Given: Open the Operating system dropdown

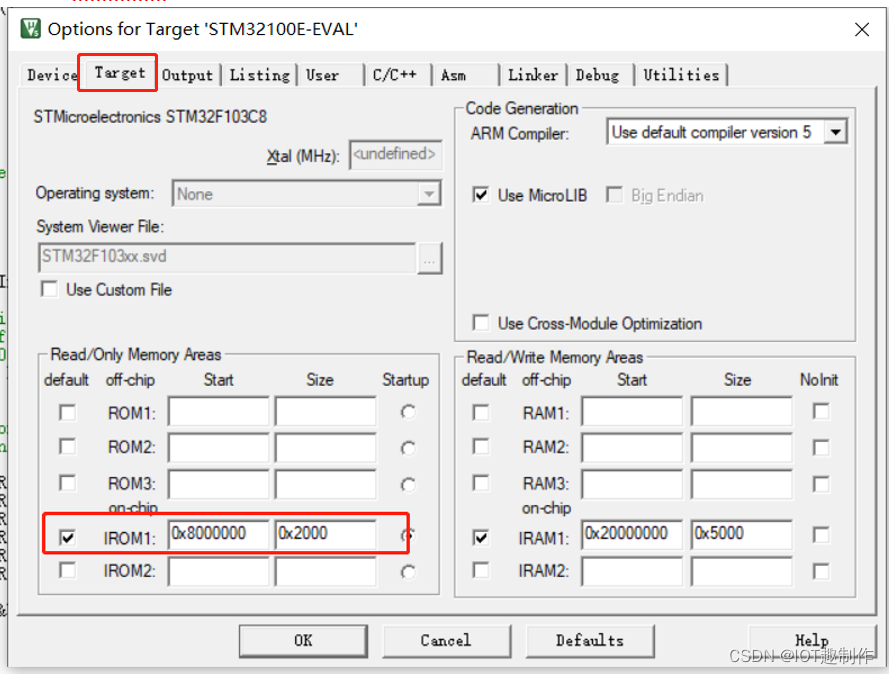Looking at the screenshot, I should click(x=306, y=194).
